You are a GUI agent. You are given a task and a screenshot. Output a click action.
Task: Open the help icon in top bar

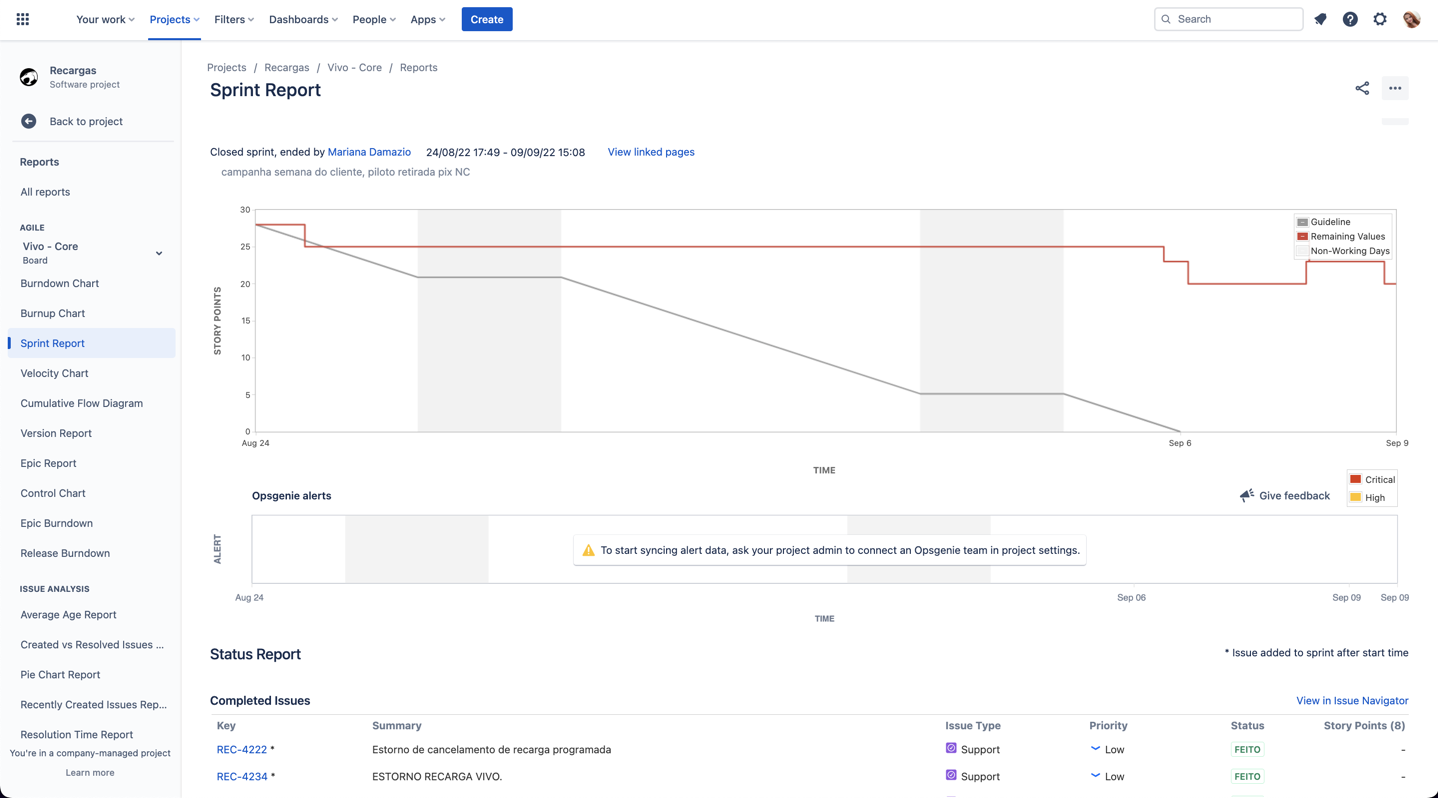[1350, 18]
